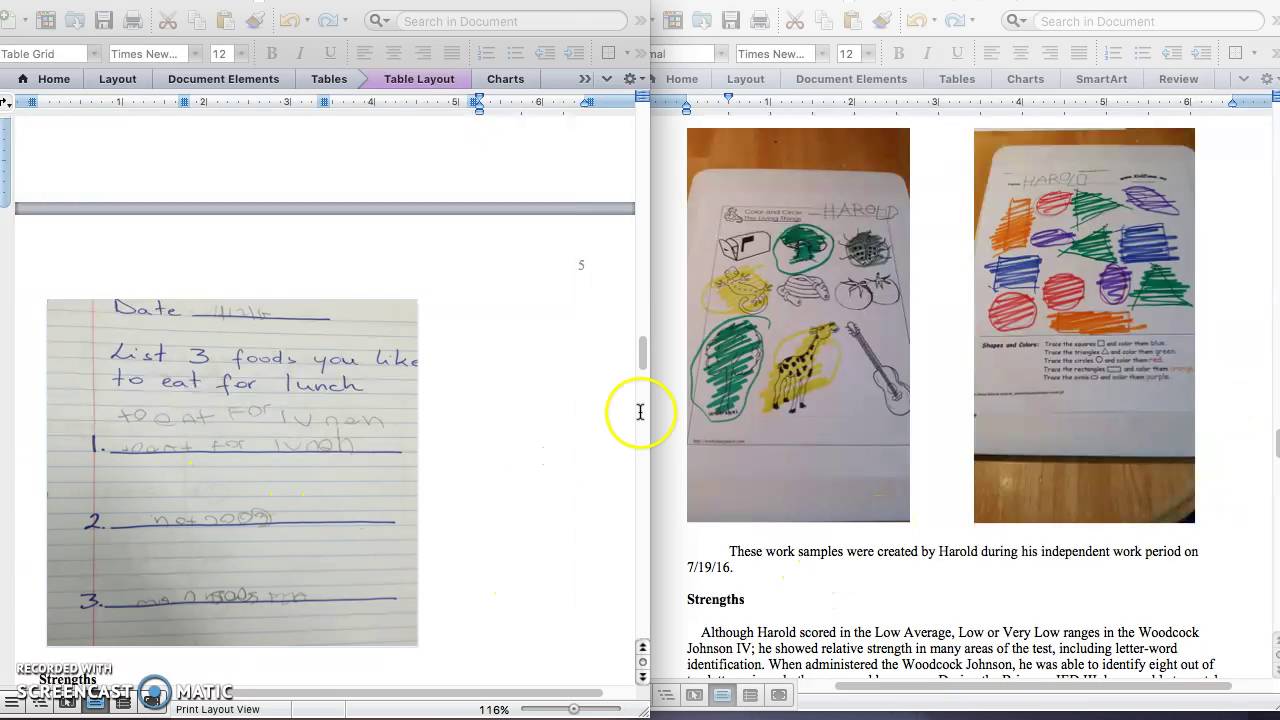This screenshot has height=720, width=1280.
Task: Click Redo arrow in left window
Action: (327, 20)
